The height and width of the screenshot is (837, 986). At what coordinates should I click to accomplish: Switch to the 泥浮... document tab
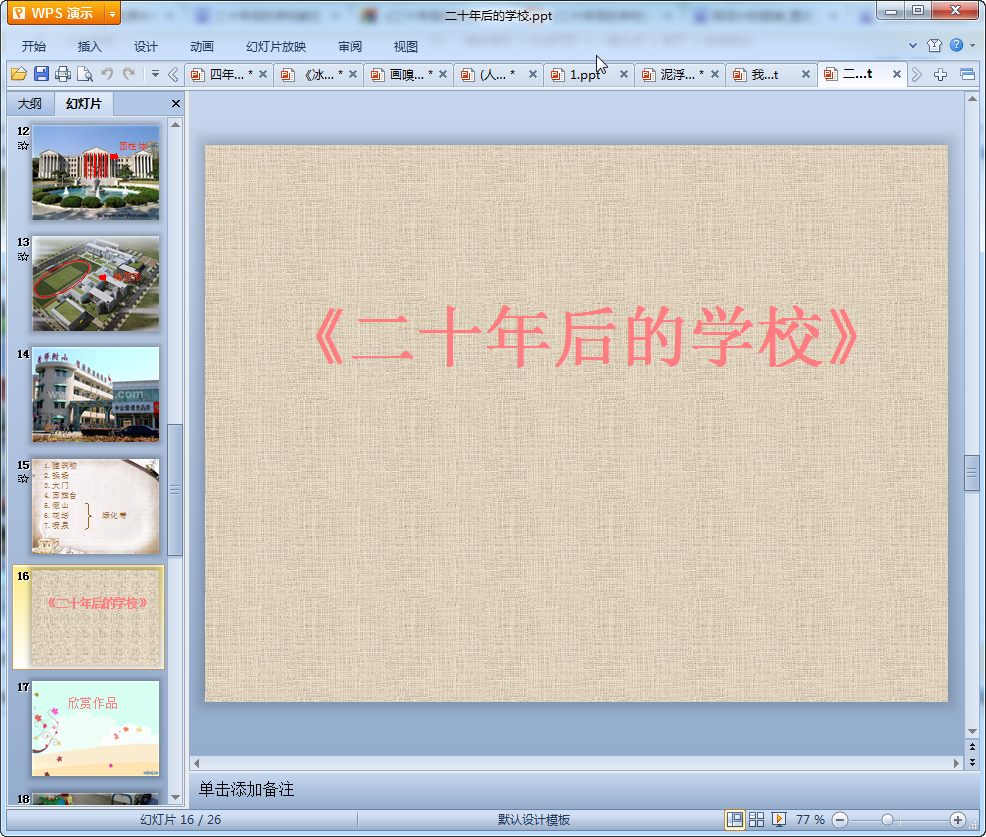tap(675, 75)
